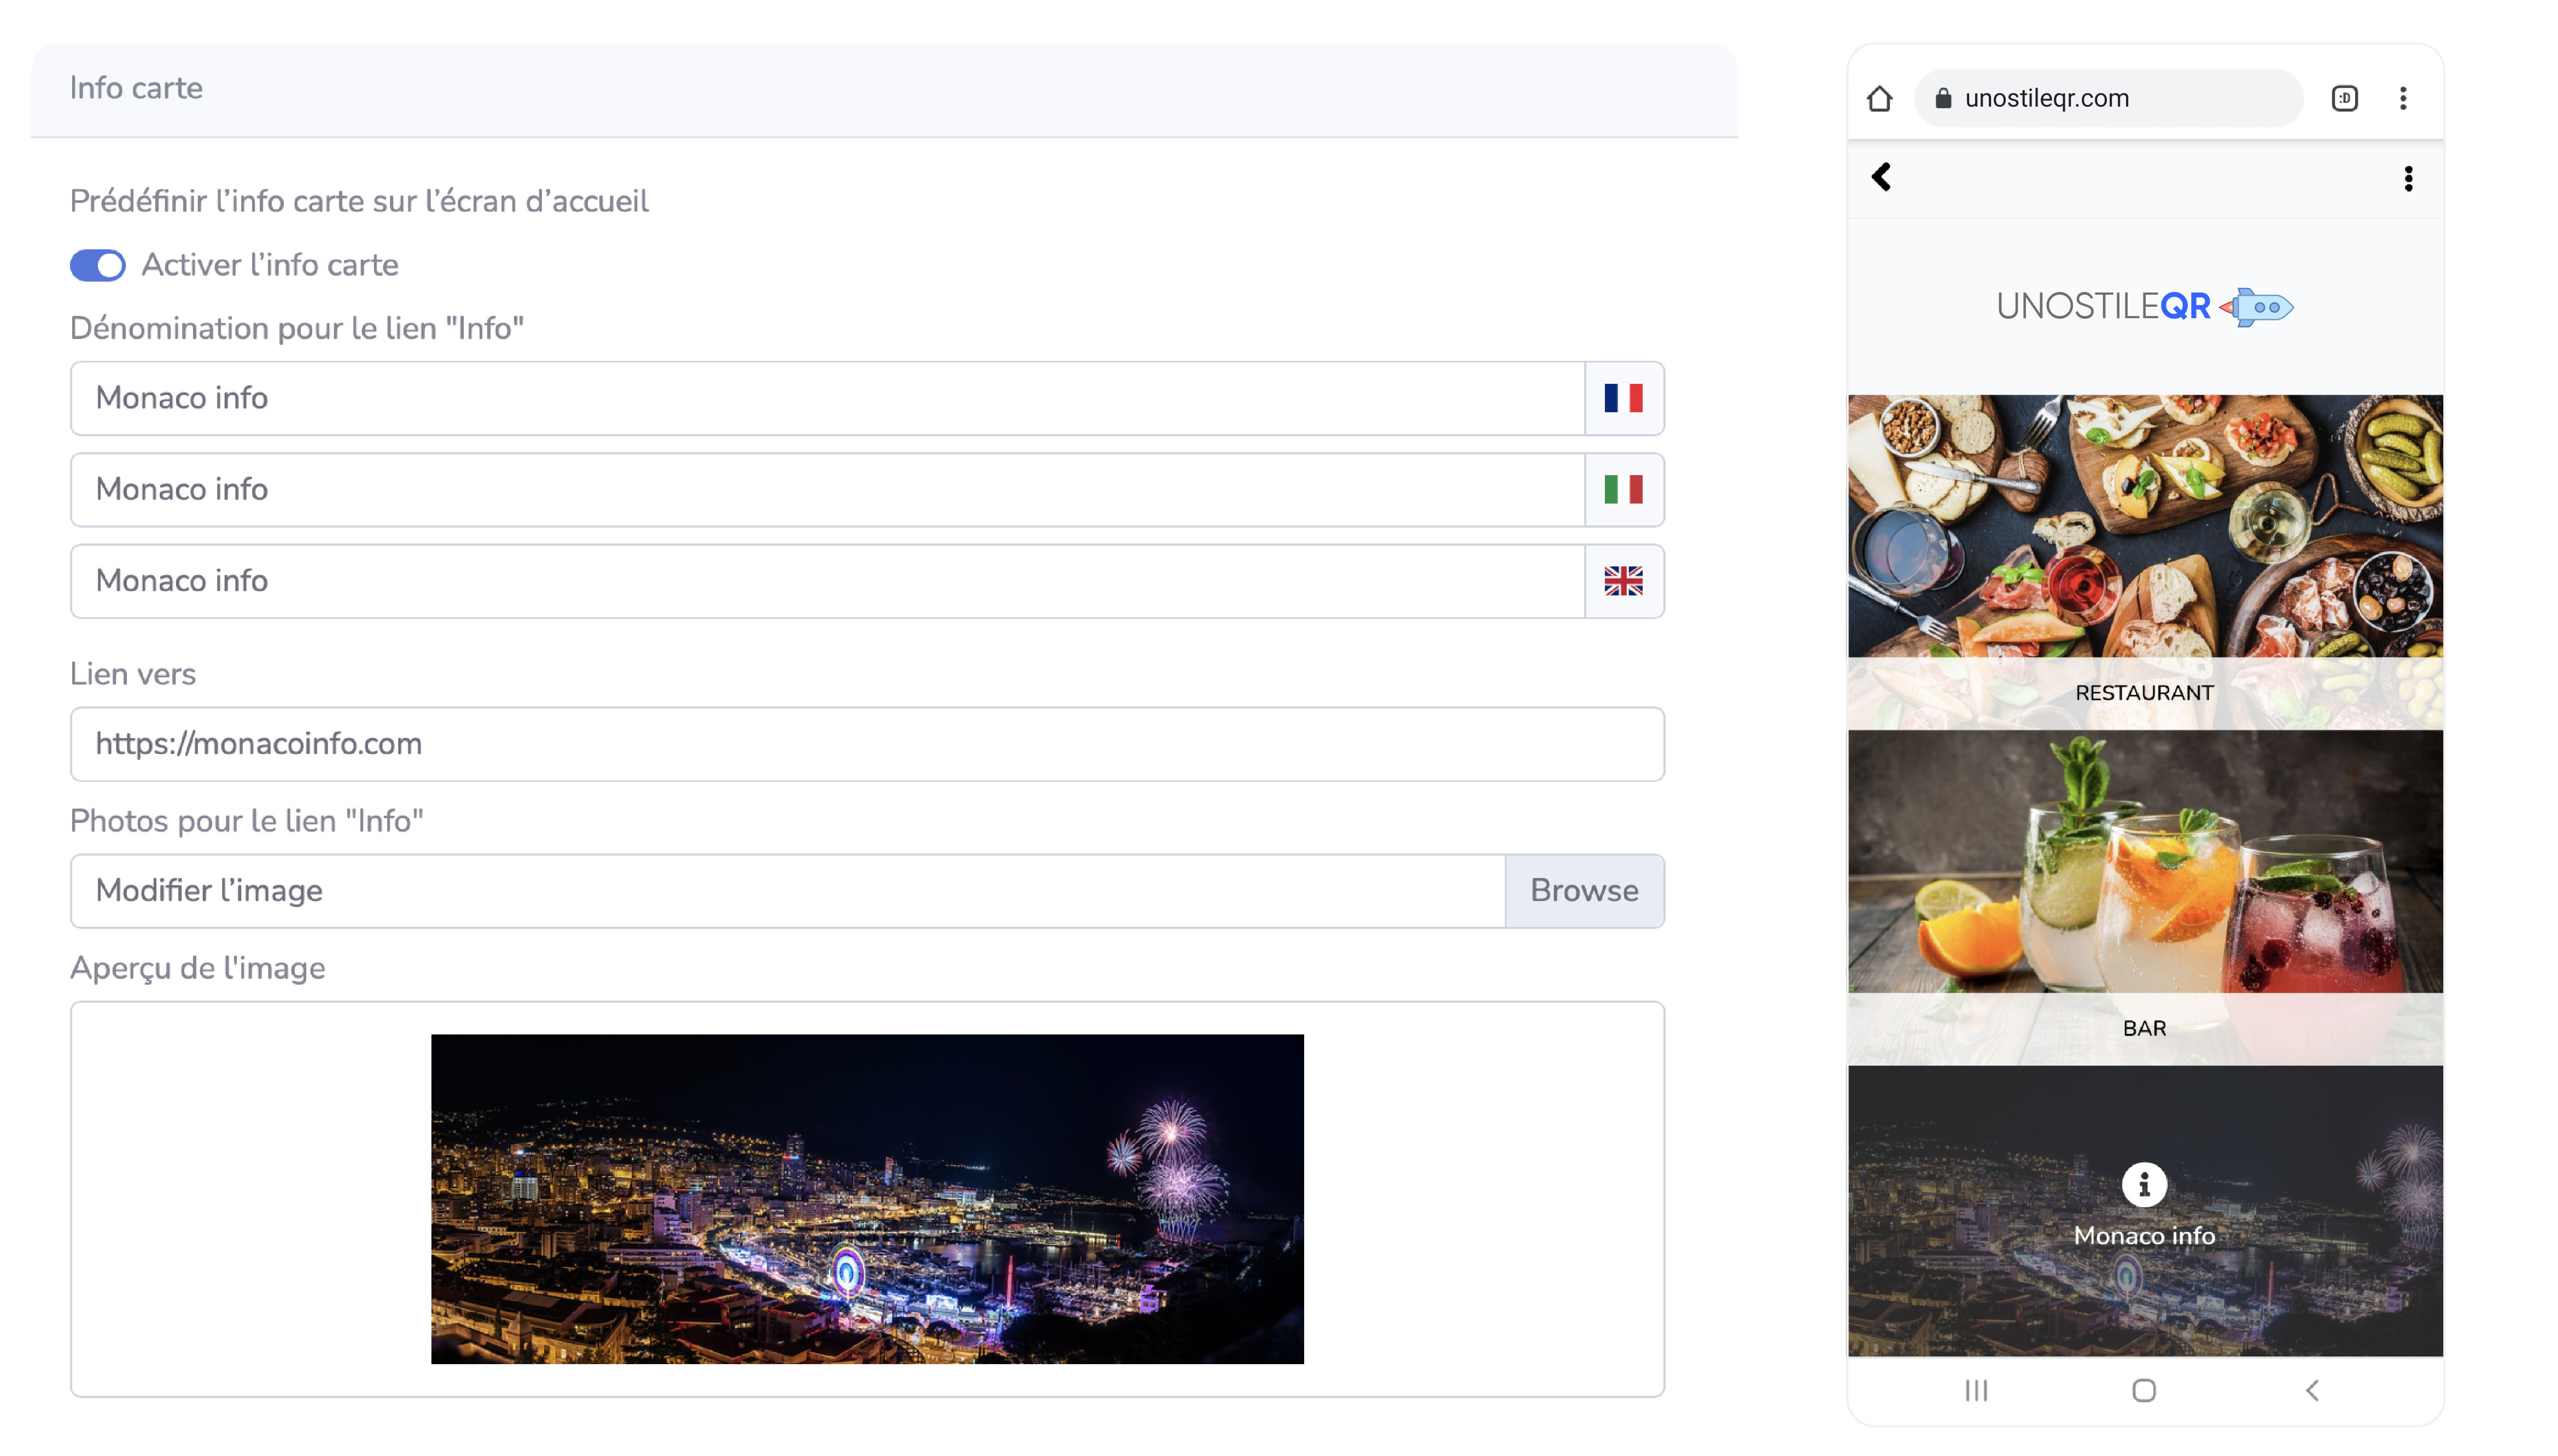Toggle the Activer l'info carte switch
2558x1456 pixels.
(97, 265)
